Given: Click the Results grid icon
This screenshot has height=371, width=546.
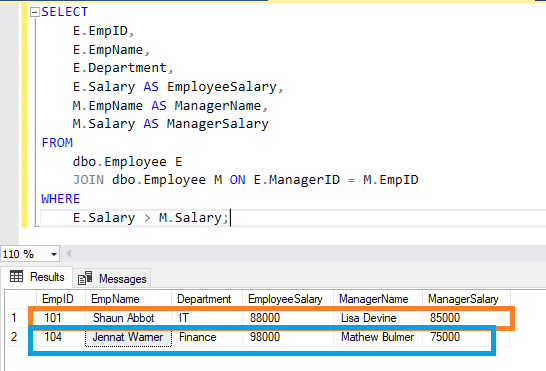Looking at the screenshot, I should pyautogui.click(x=16, y=277).
